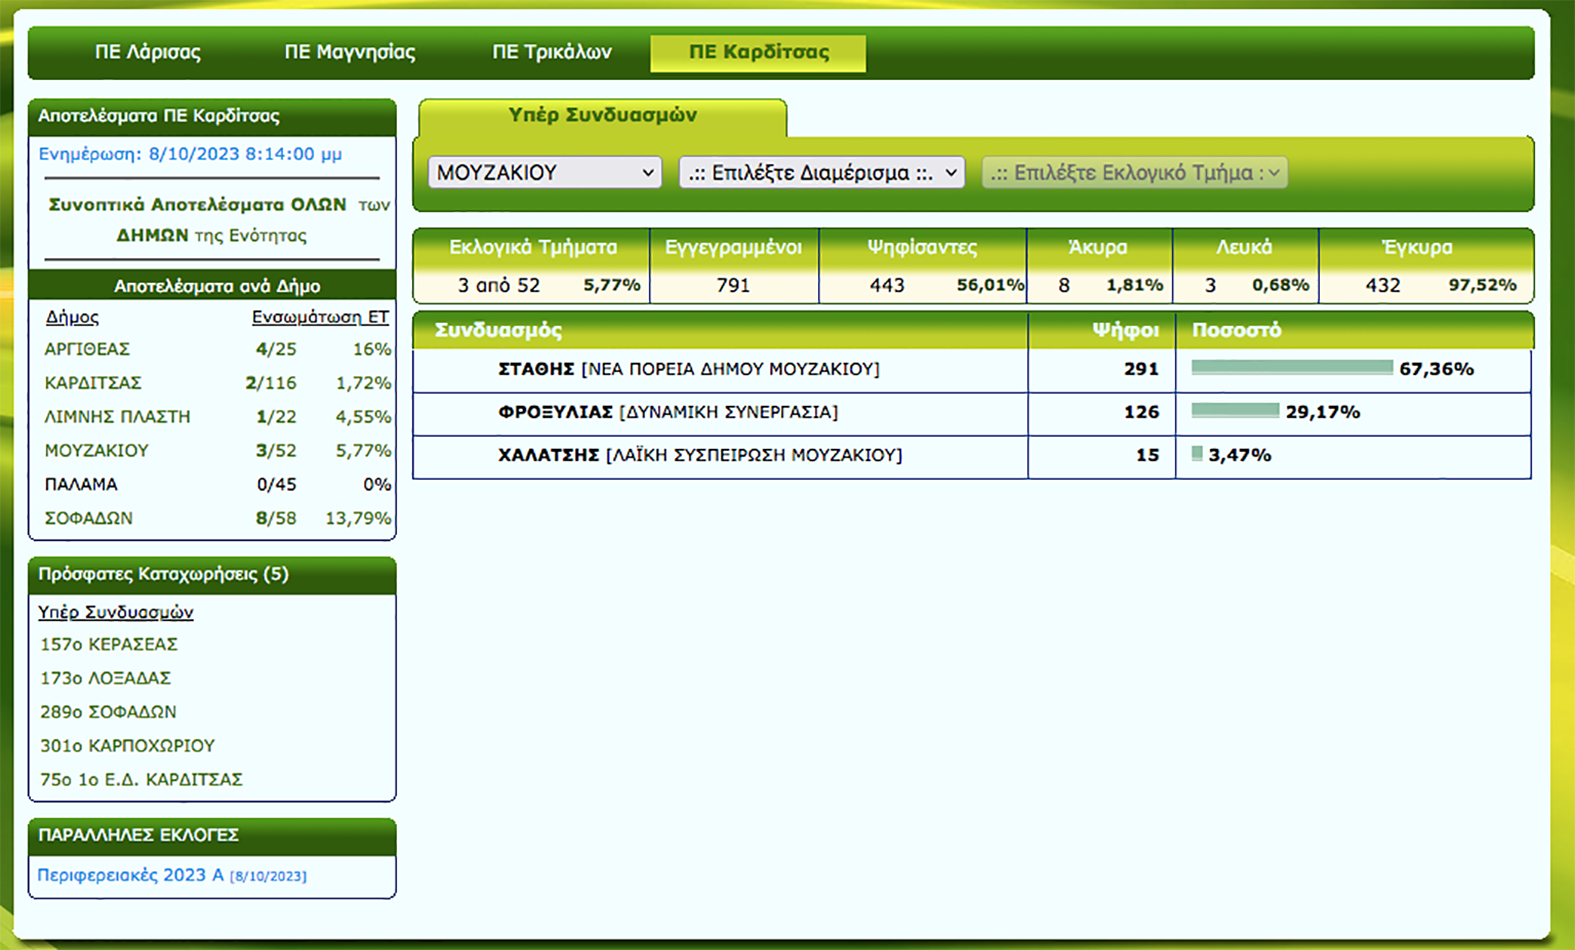The height and width of the screenshot is (950, 1575).
Task: Open the Επιλέξτε Εκλογικό Τμήμα dropdown
Action: click(x=1134, y=173)
